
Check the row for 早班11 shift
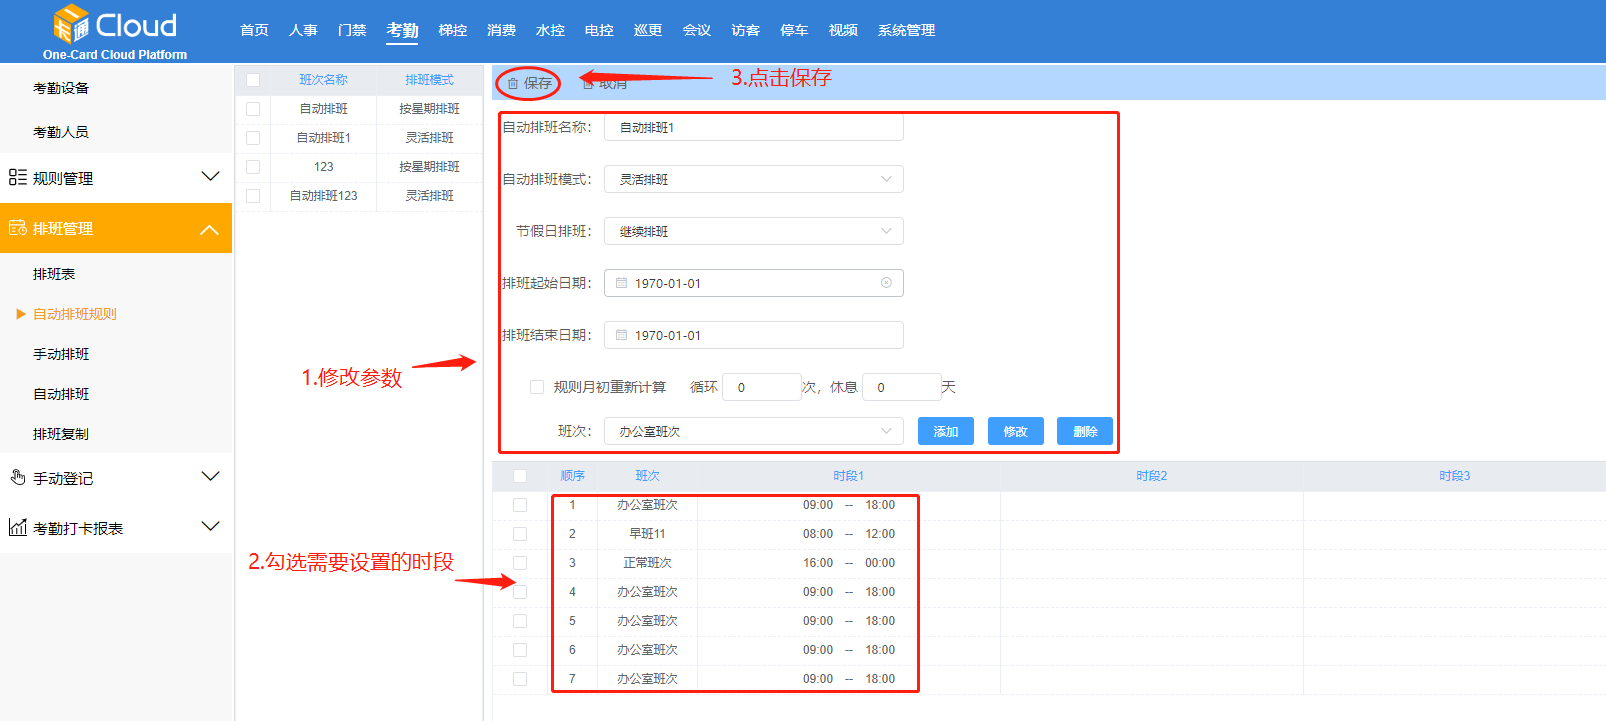(520, 534)
